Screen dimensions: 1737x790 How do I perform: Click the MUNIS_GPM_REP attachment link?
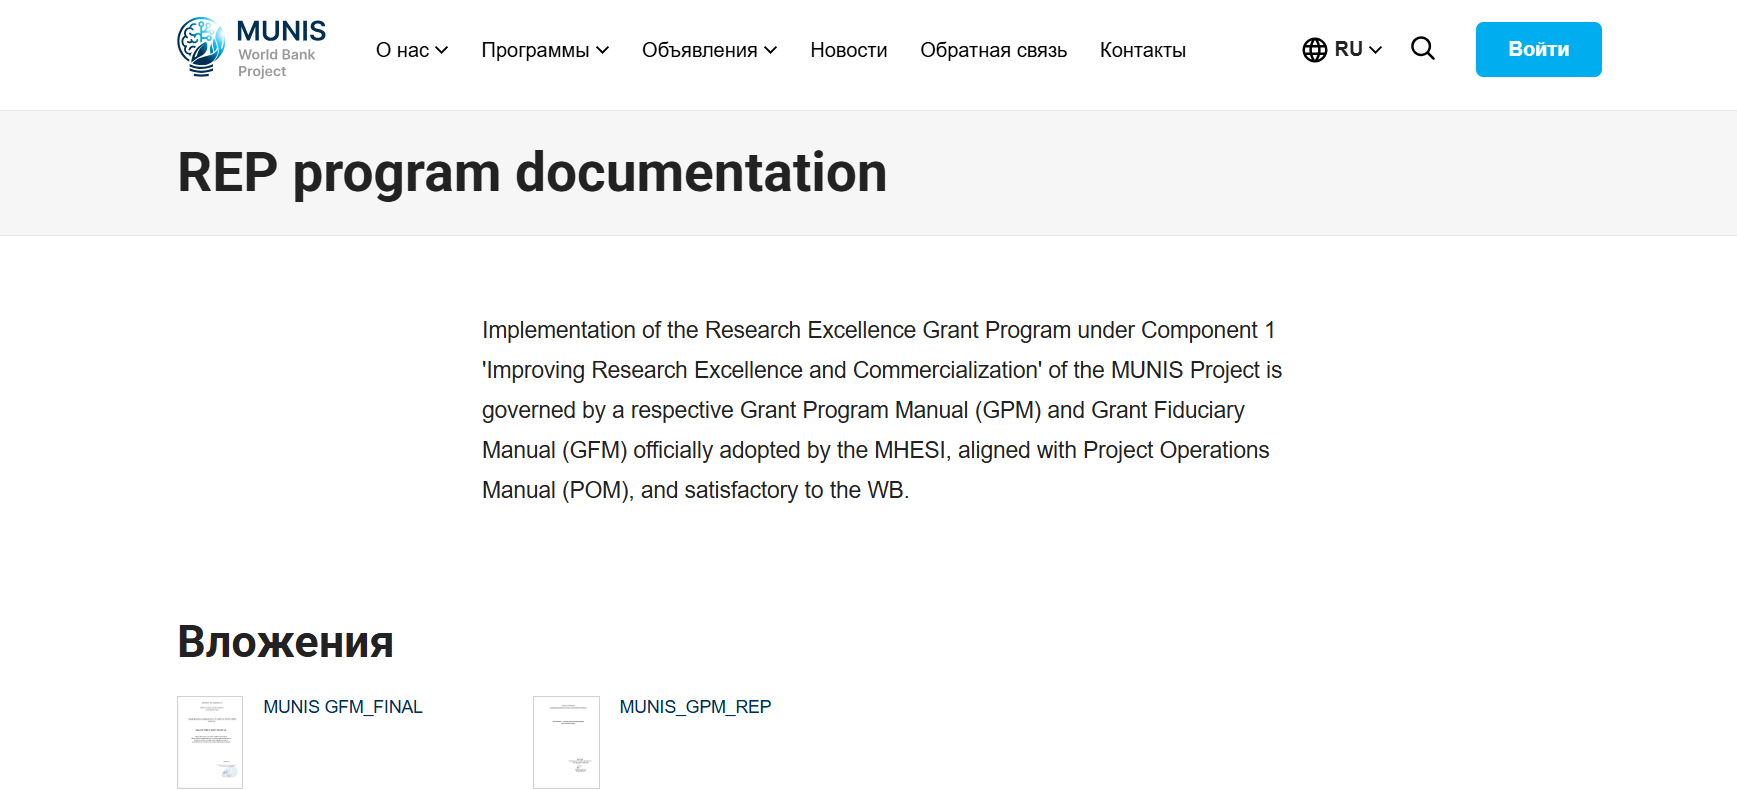(695, 707)
